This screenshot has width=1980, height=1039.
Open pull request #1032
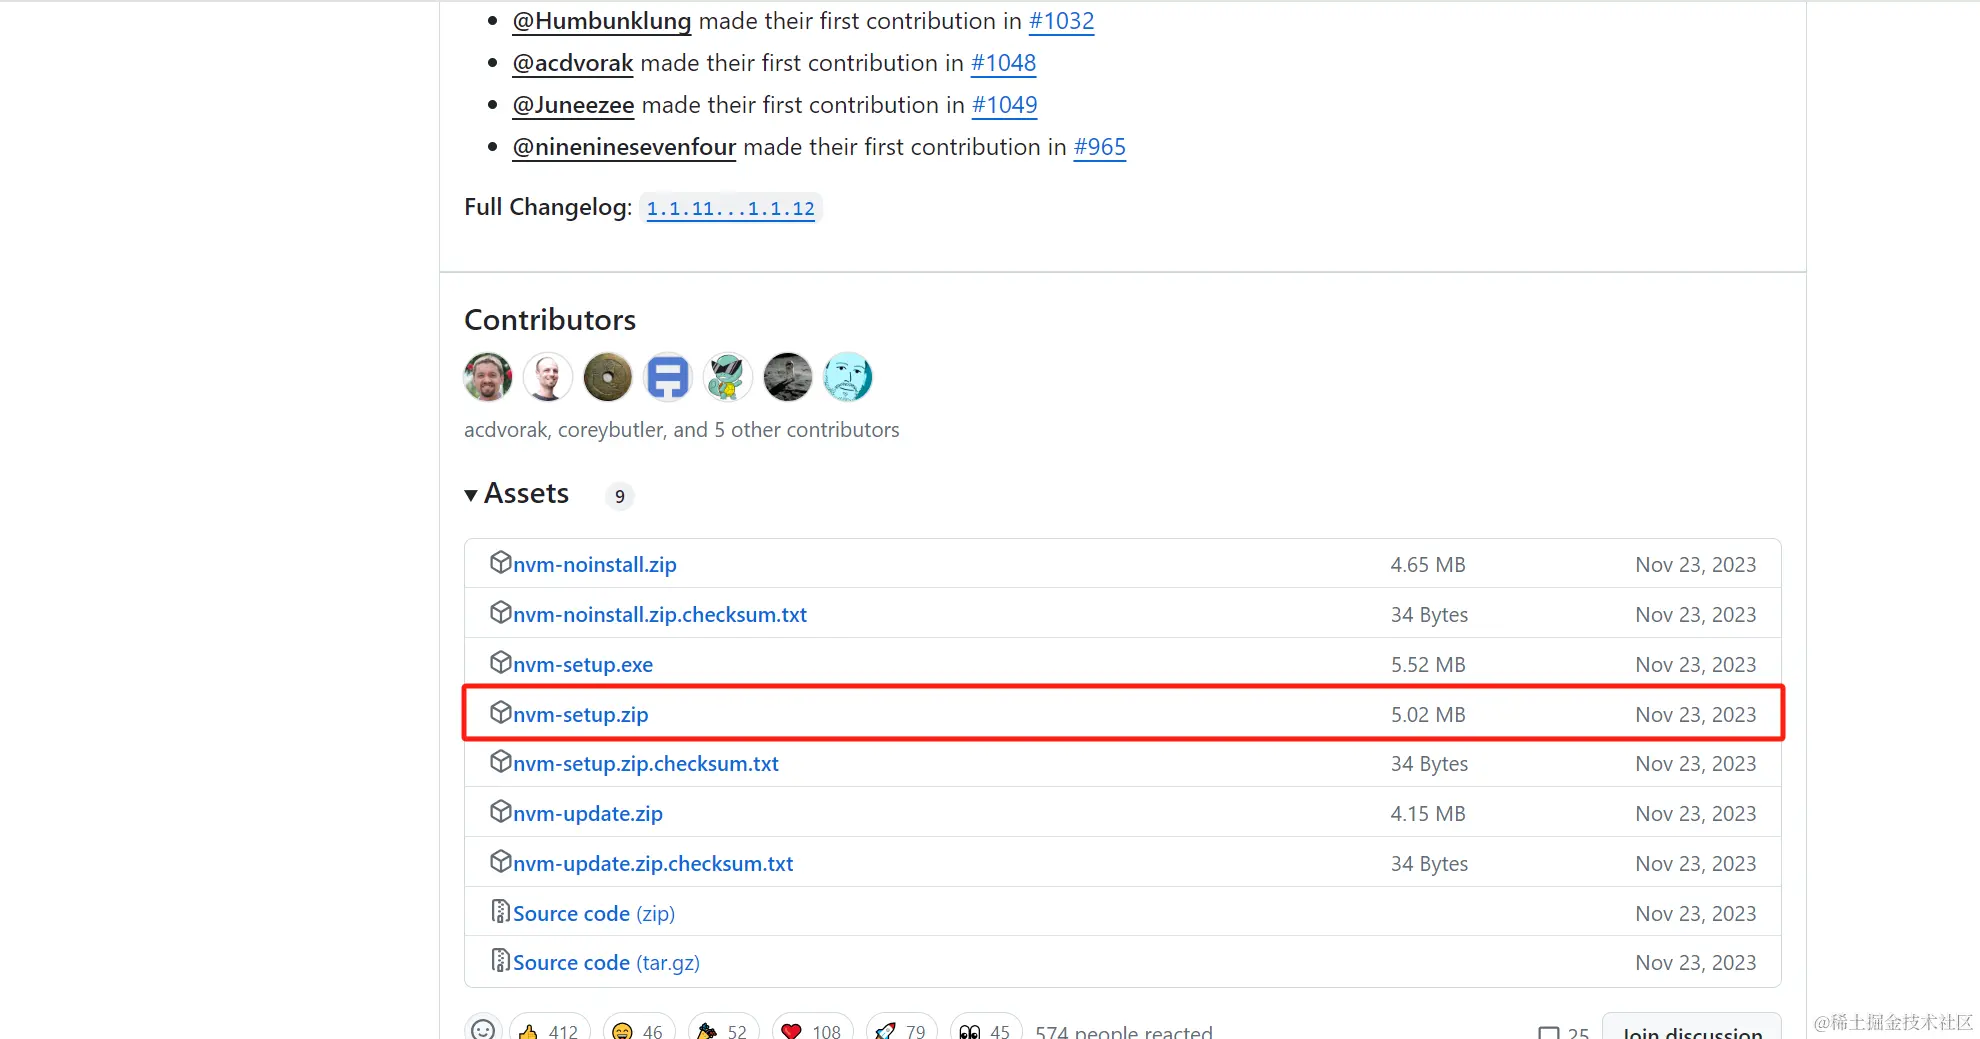click(1061, 21)
